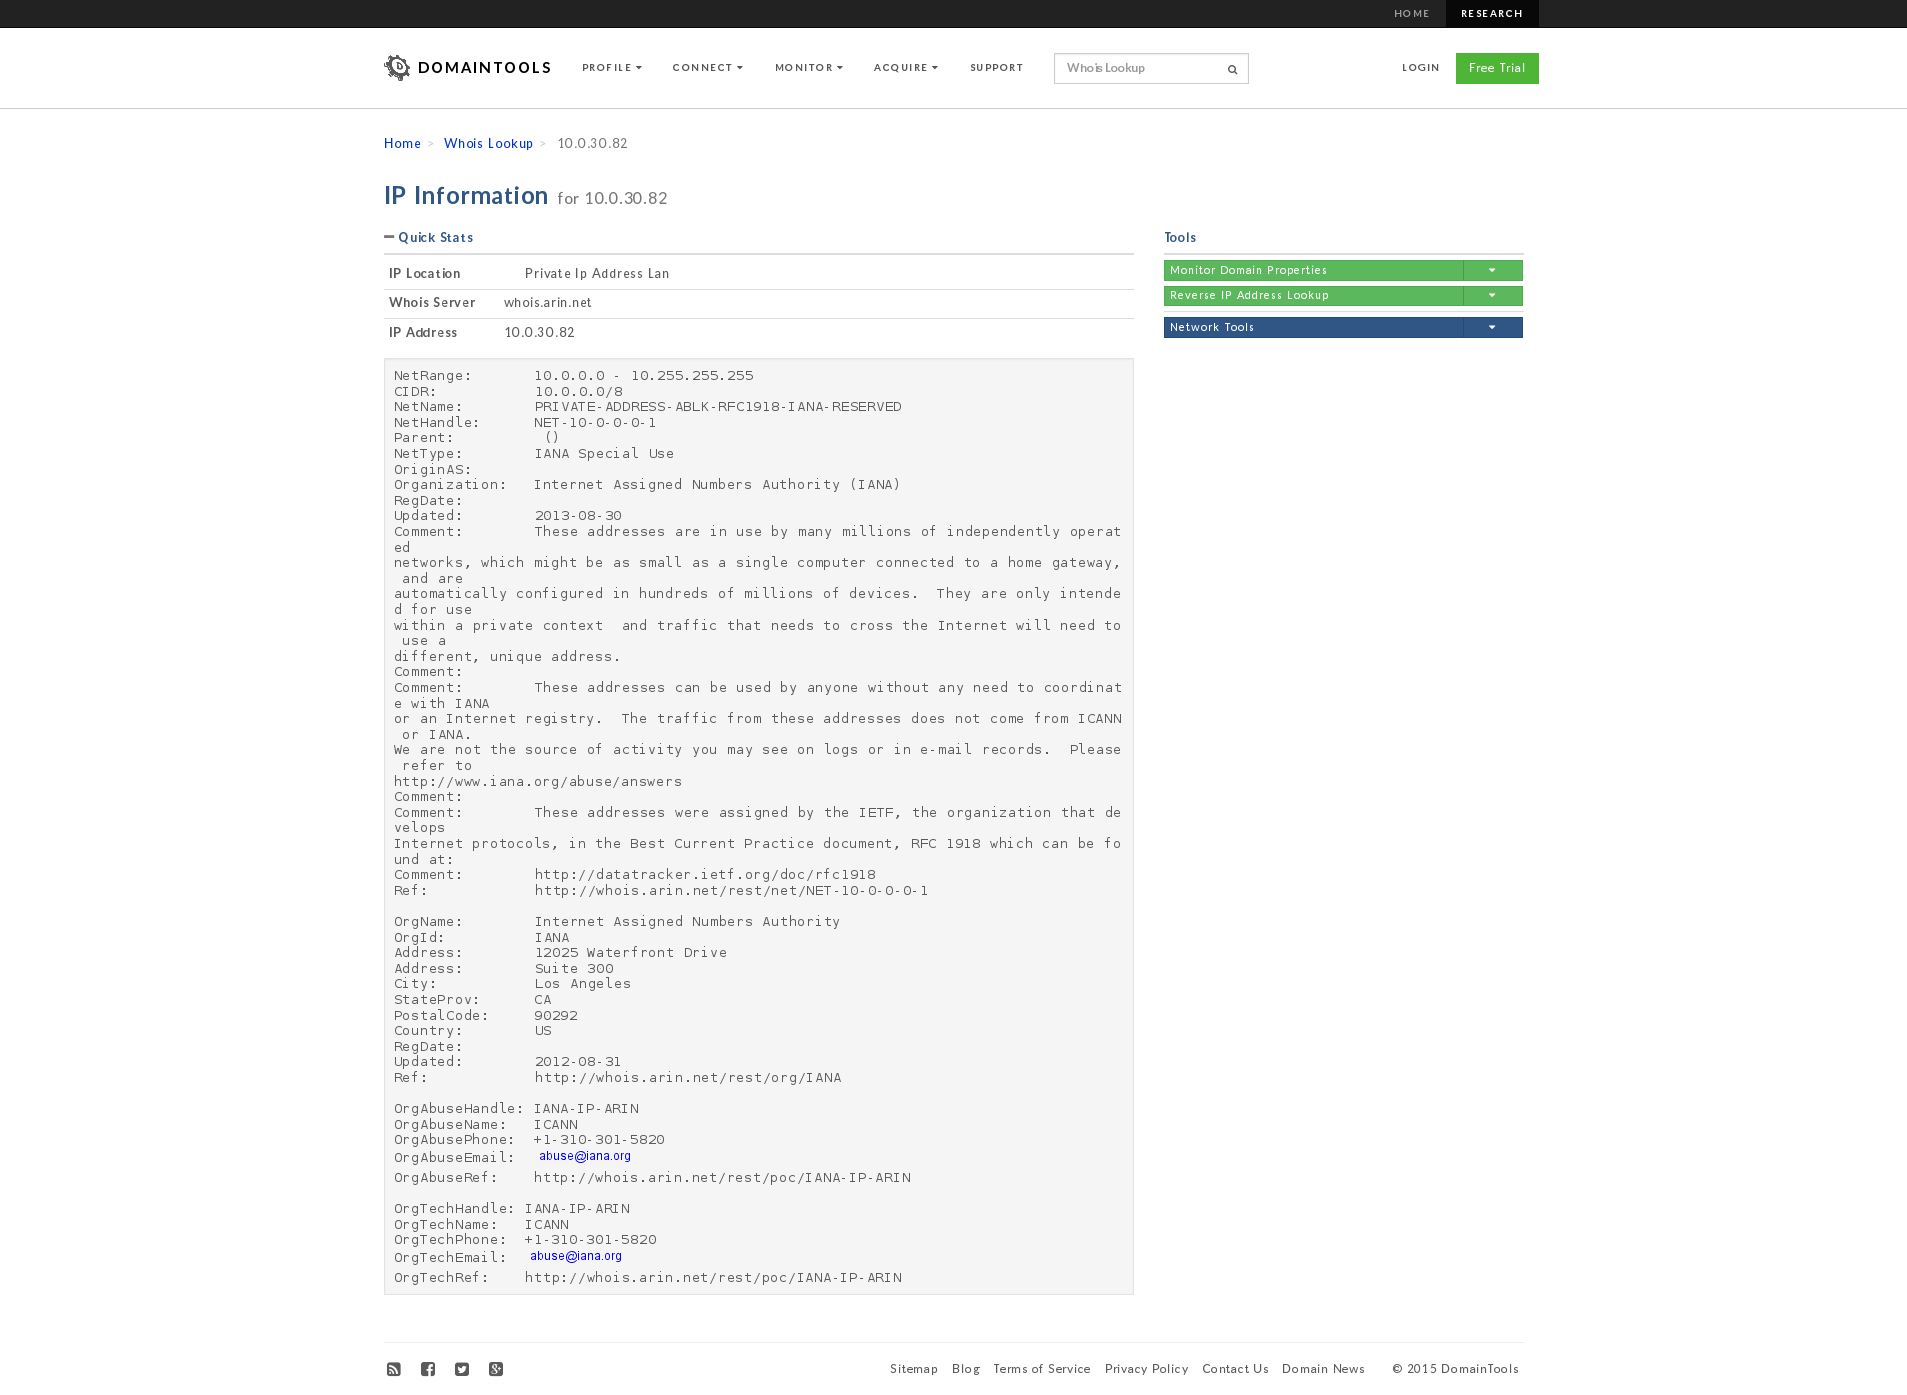
Task: Click the OrgAbusePhone number +1-310-301-5820
Action: 599,1140
